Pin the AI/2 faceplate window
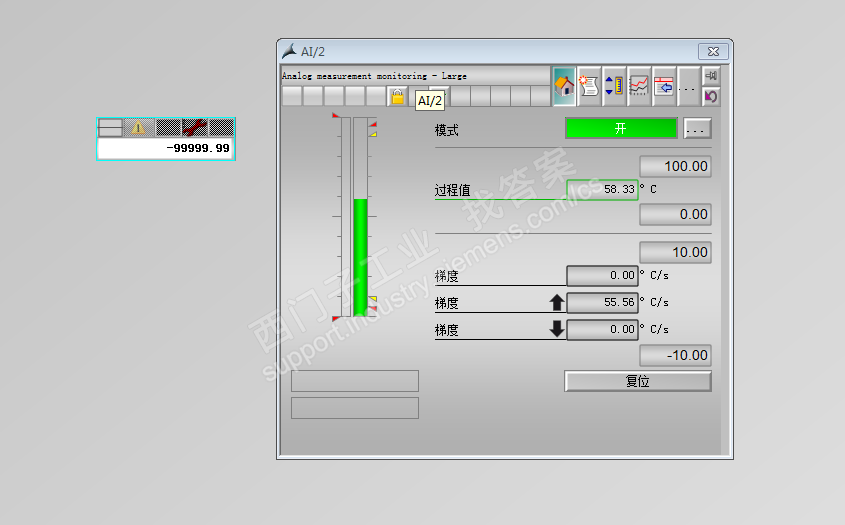This screenshot has height=525, width=845. [x=711, y=76]
